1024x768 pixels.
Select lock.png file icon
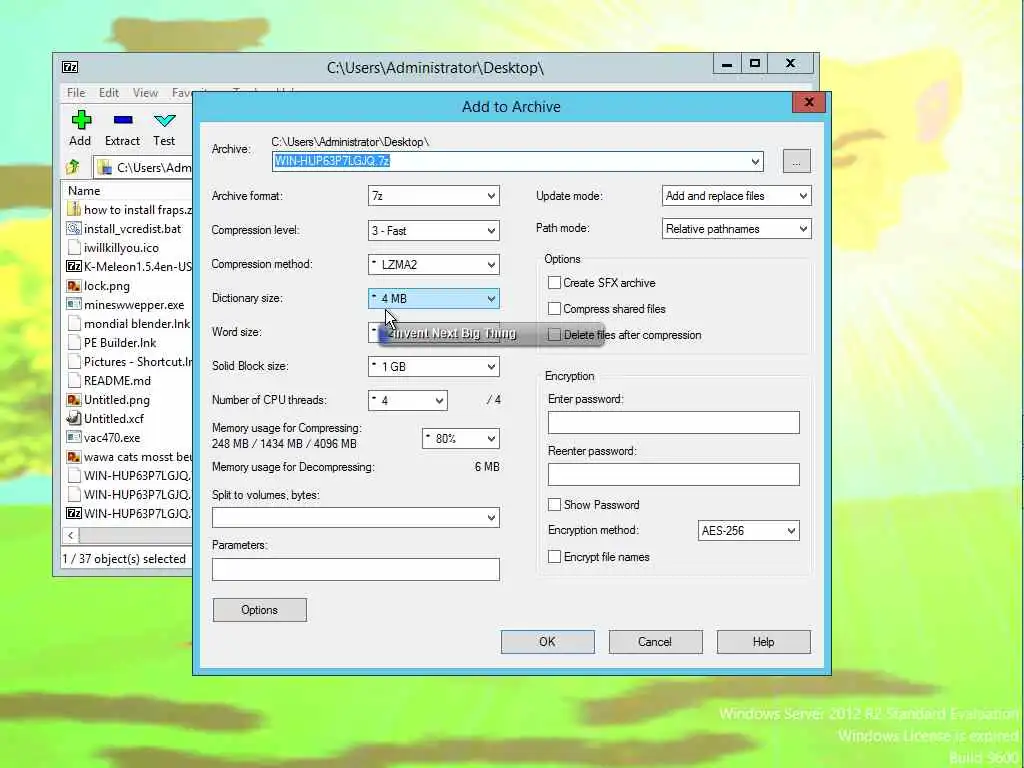pos(74,285)
